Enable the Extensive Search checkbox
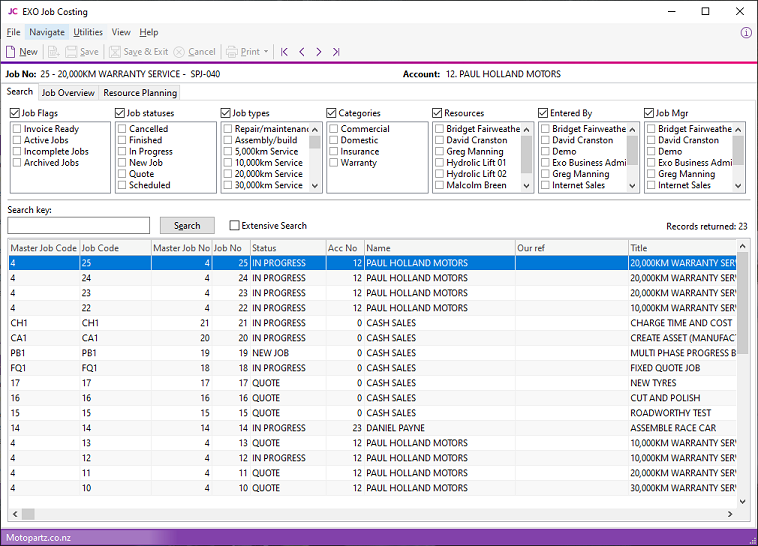This screenshot has height=546, width=758. (234, 226)
